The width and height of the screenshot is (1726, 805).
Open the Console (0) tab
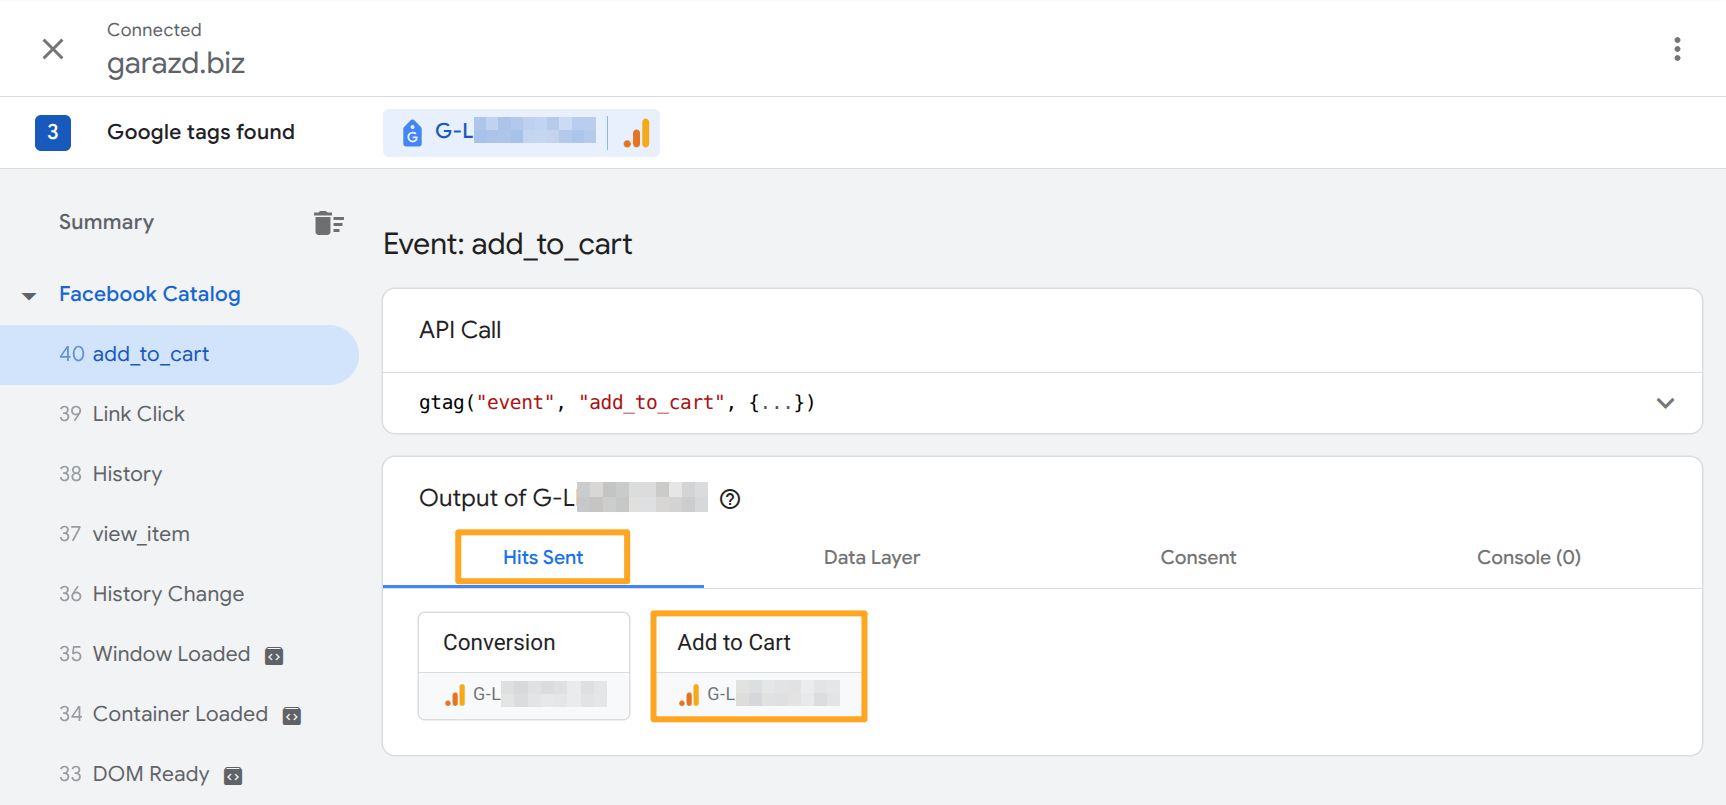pos(1528,558)
